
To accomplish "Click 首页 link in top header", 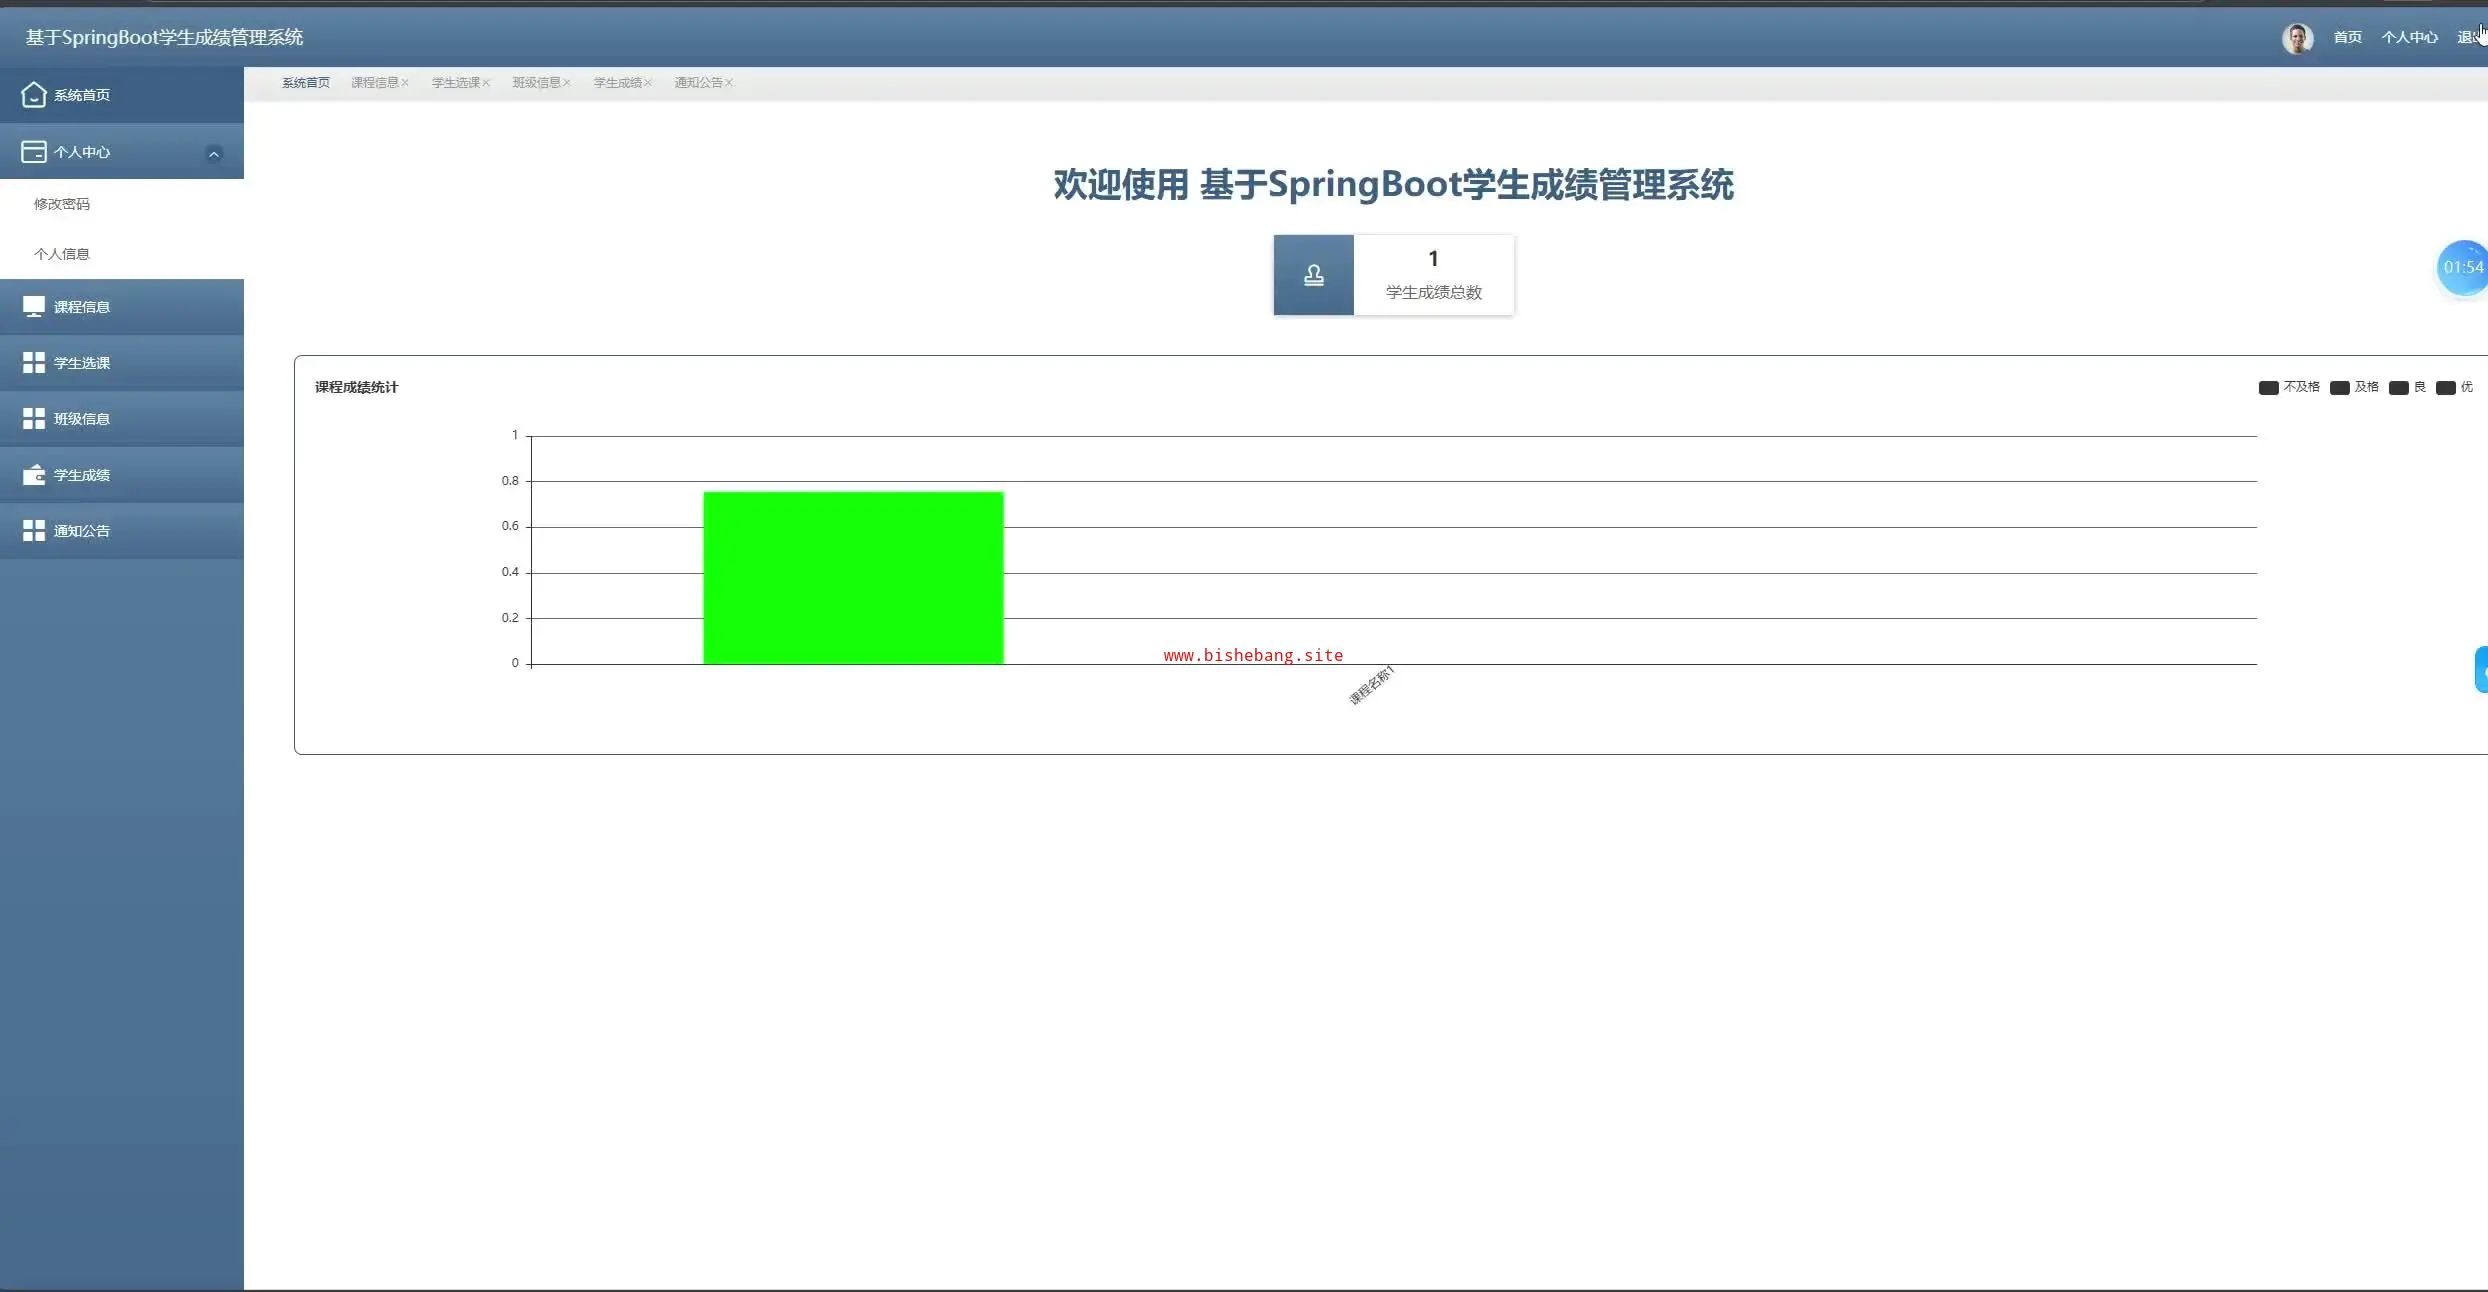I will point(2347,38).
